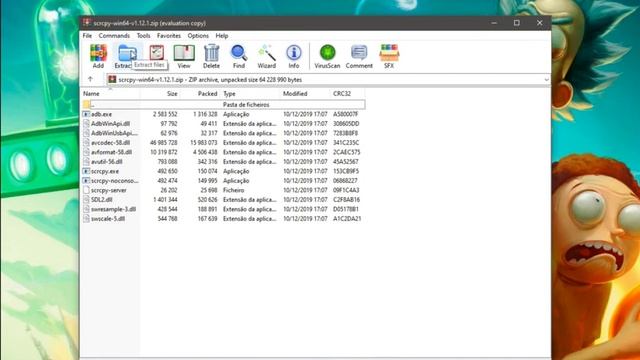Open the File menu
The width and height of the screenshot is (640, 360).
click(x=87, y=36)
